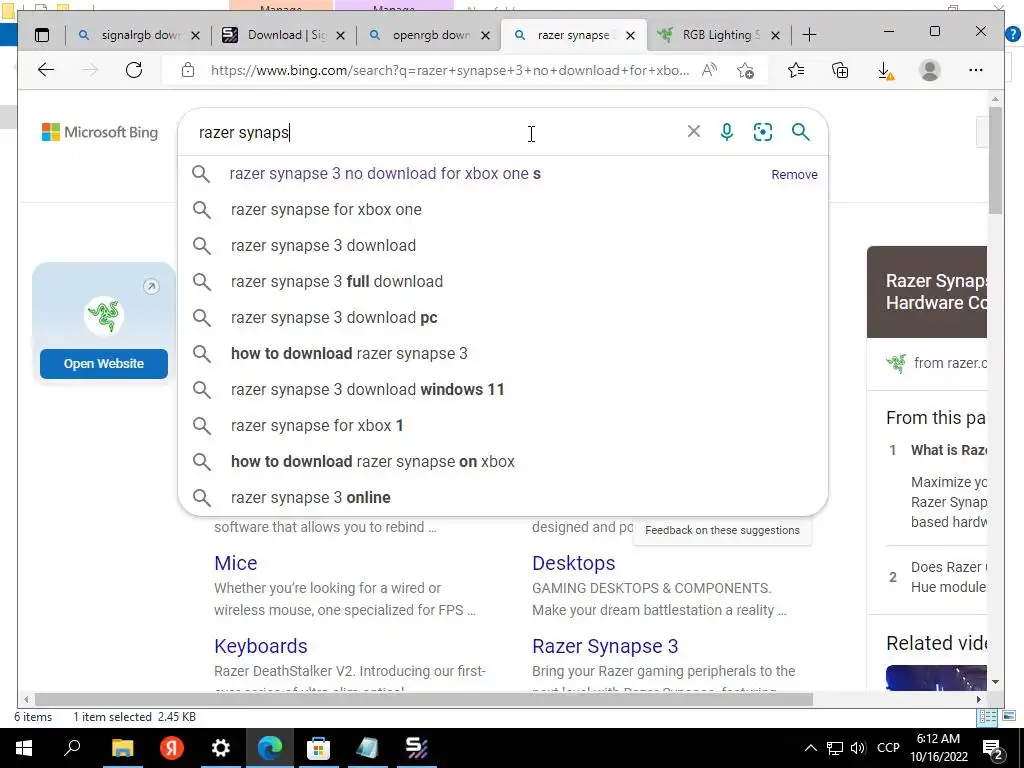This screenshot has height=768, width=1024.
Task: Open Edge Settings and more menu
Action: [976, 70]
